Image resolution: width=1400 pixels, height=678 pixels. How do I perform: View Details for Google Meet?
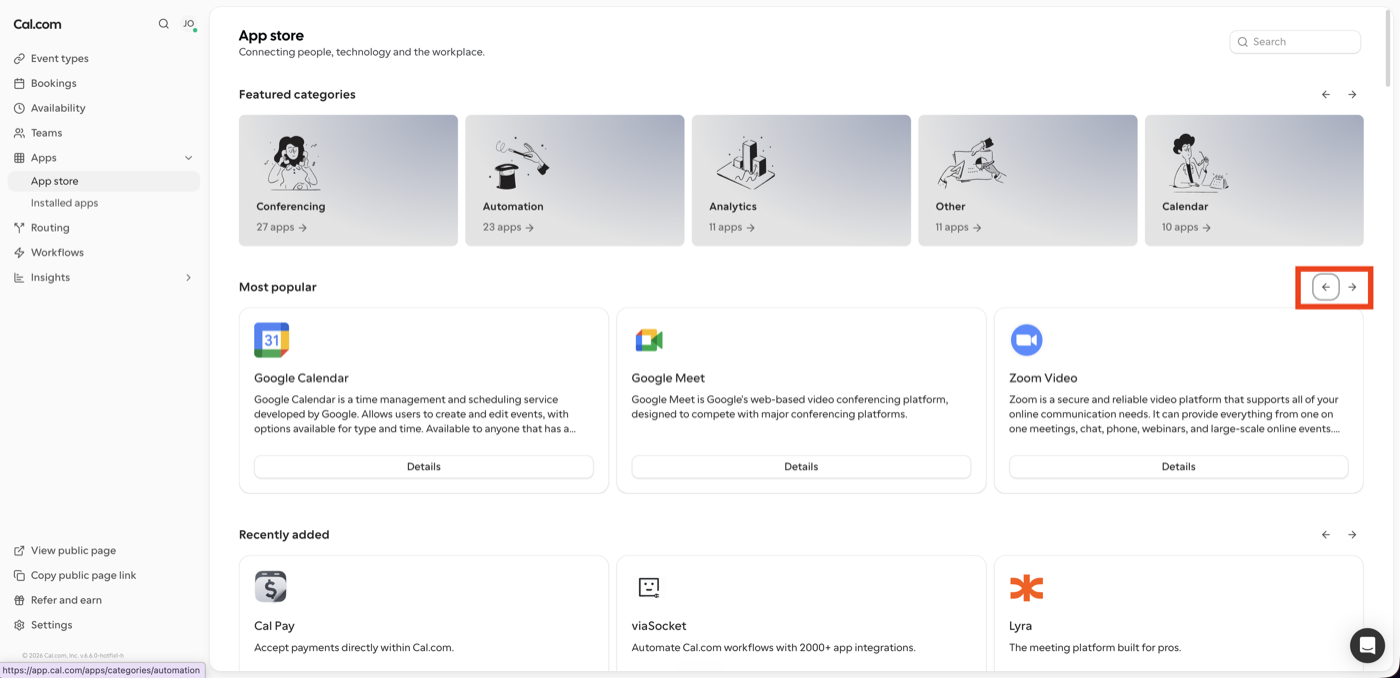click(x=801, y=467)
